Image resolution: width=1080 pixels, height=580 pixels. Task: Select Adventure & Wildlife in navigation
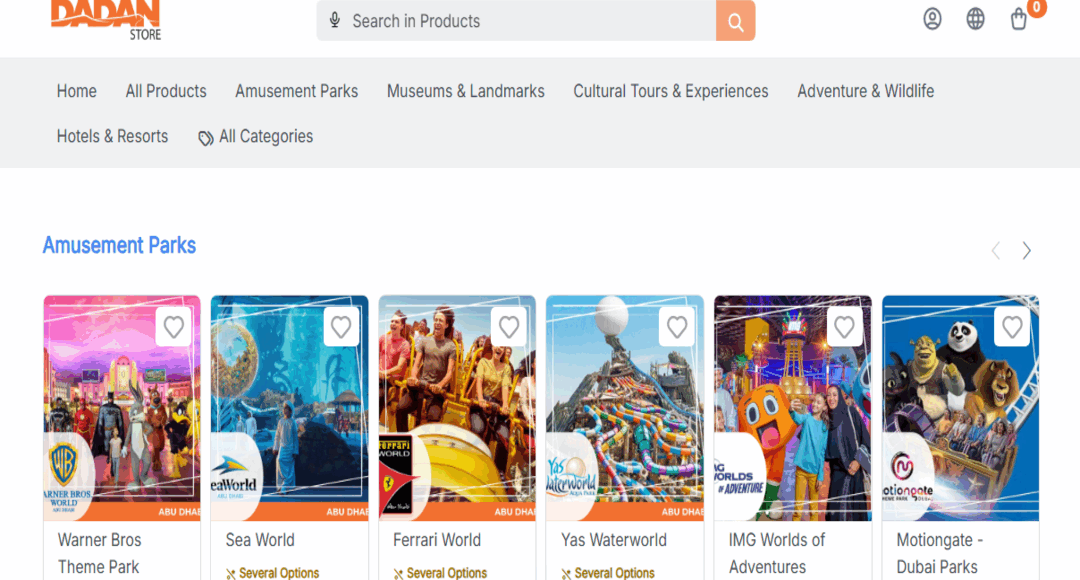click(865, 91)
